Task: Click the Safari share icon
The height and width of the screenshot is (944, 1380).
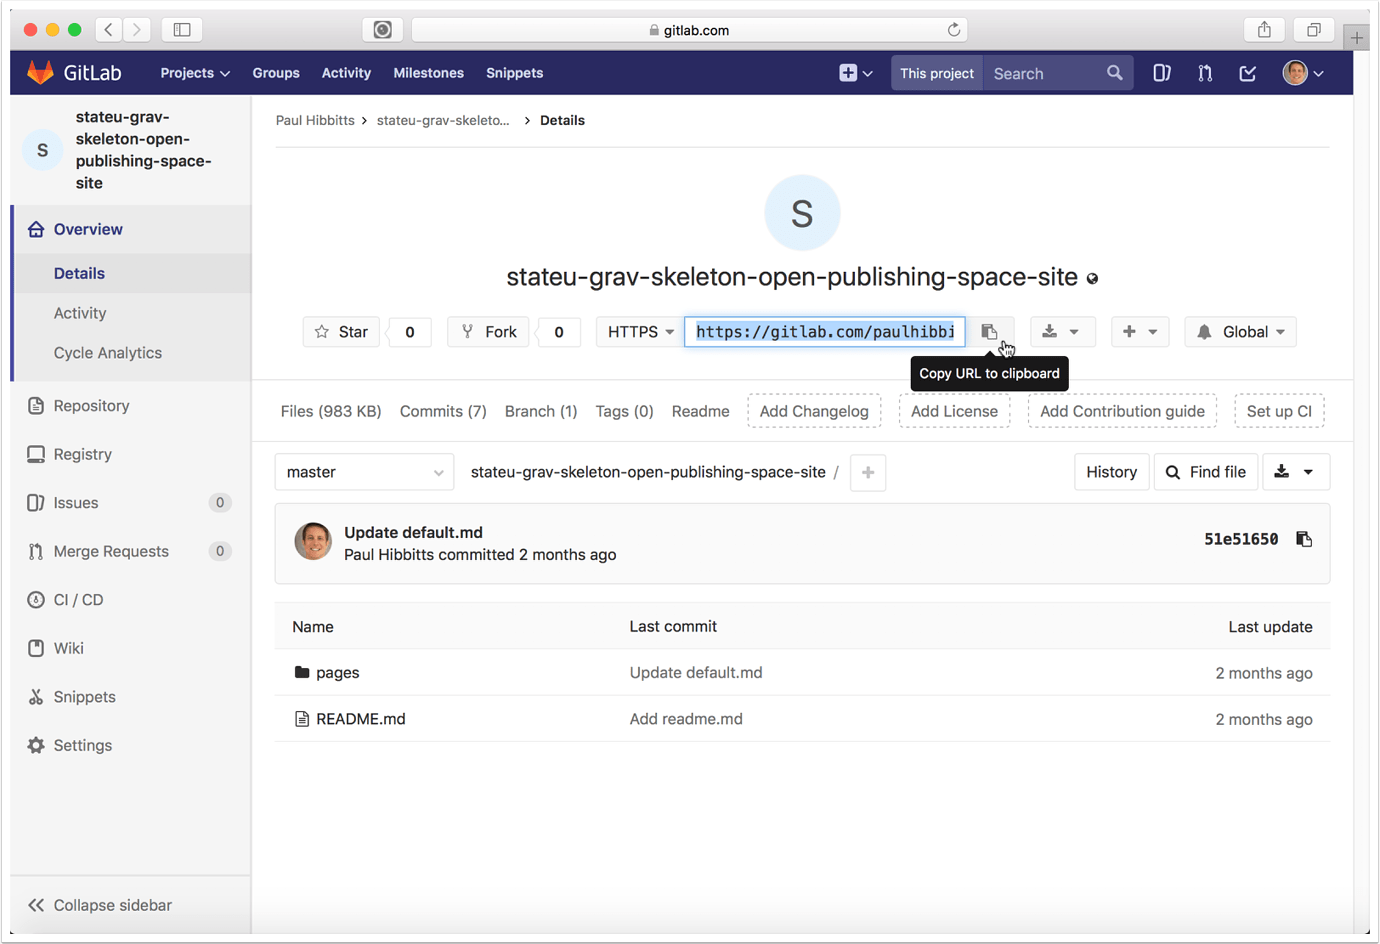Action: (1264, 30)
